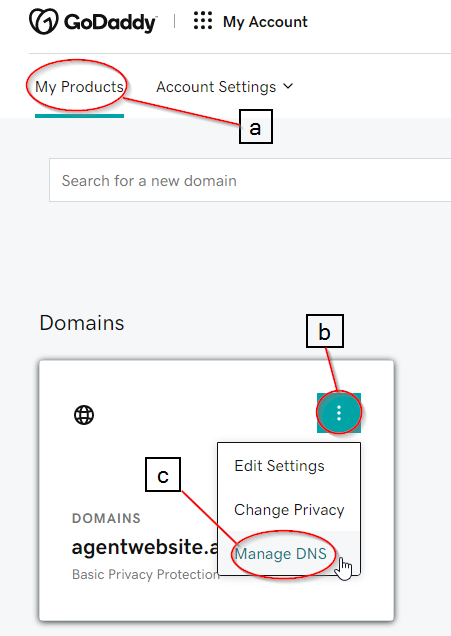Open the Account Settings menu
The height and width of the screenshot is (636, 451).
coord(216,87)
